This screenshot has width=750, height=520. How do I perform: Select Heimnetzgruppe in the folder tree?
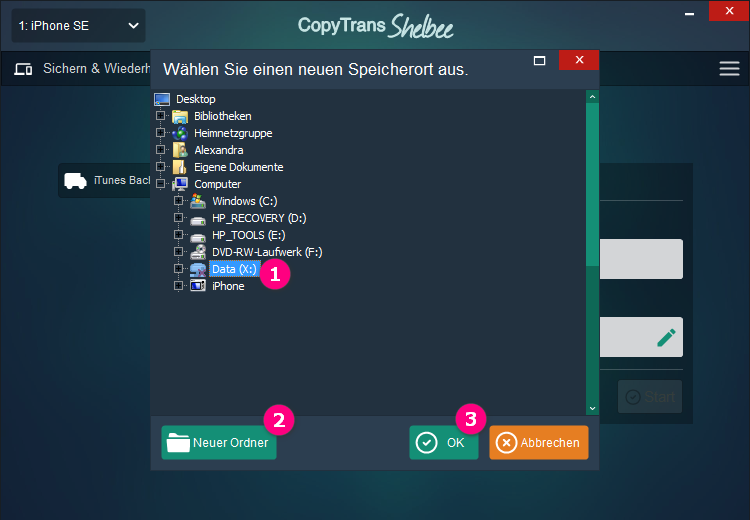click(233, 133)
